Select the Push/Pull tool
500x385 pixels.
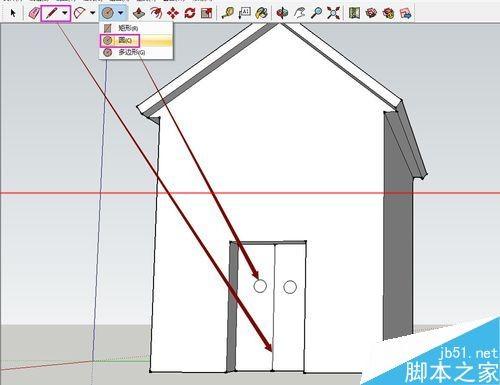pos(139,13)
